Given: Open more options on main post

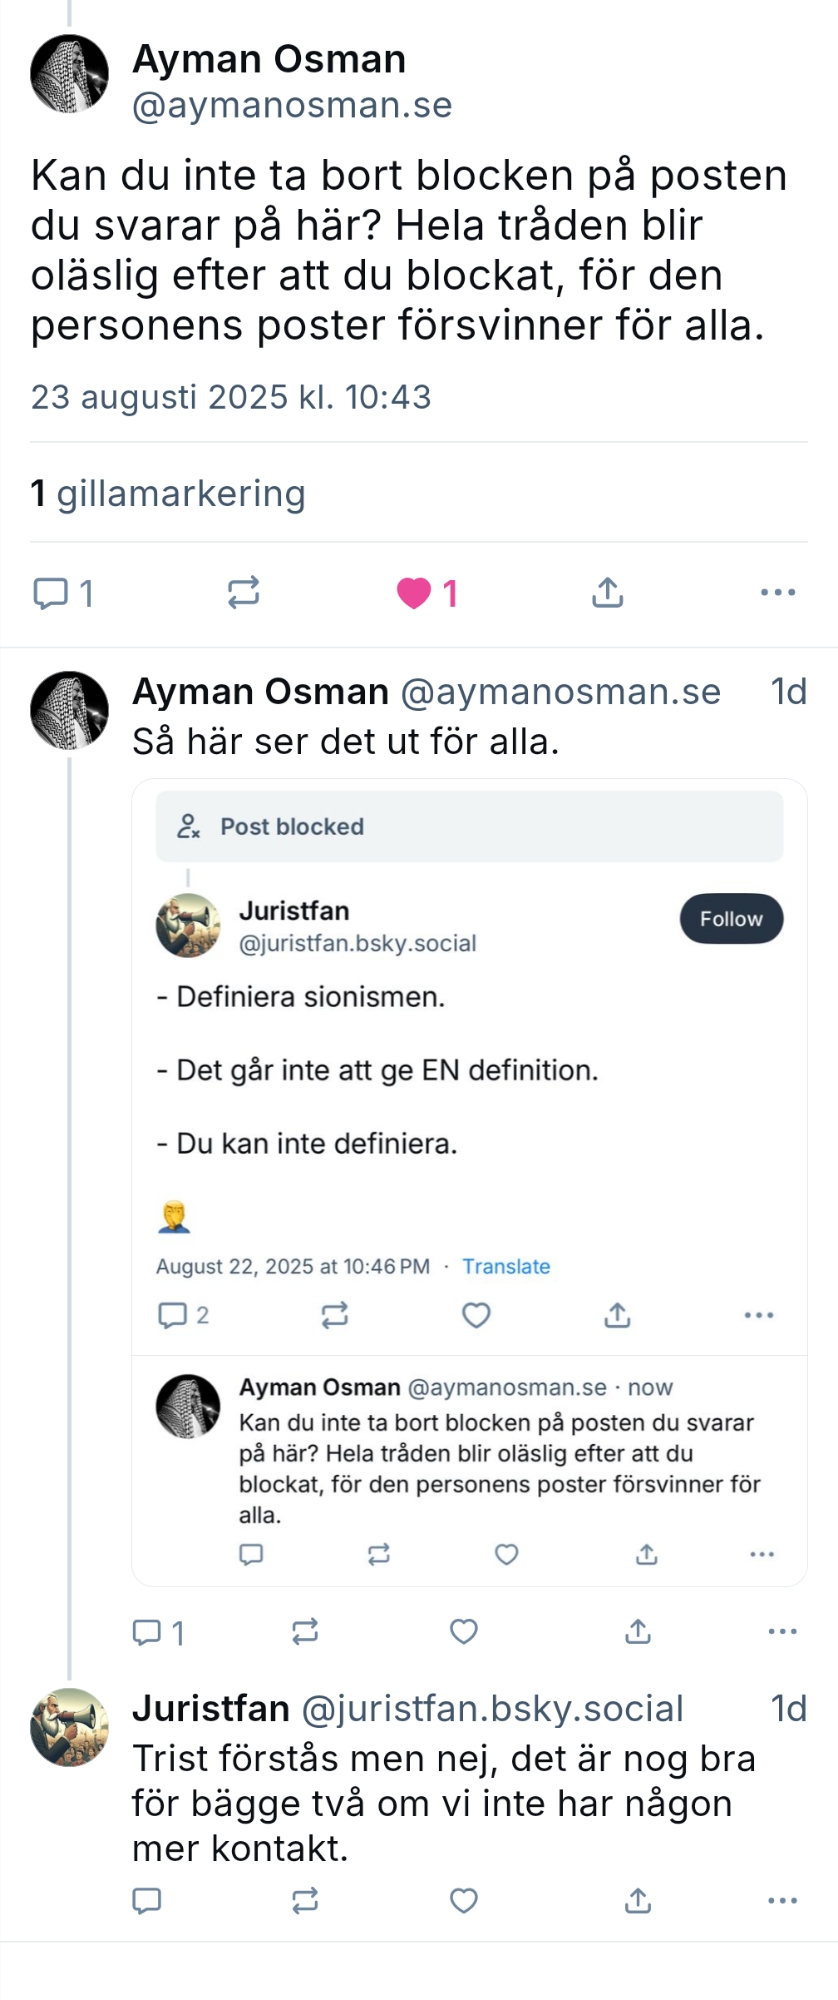Looking at the screenshot, I should (x=777, y=593).
